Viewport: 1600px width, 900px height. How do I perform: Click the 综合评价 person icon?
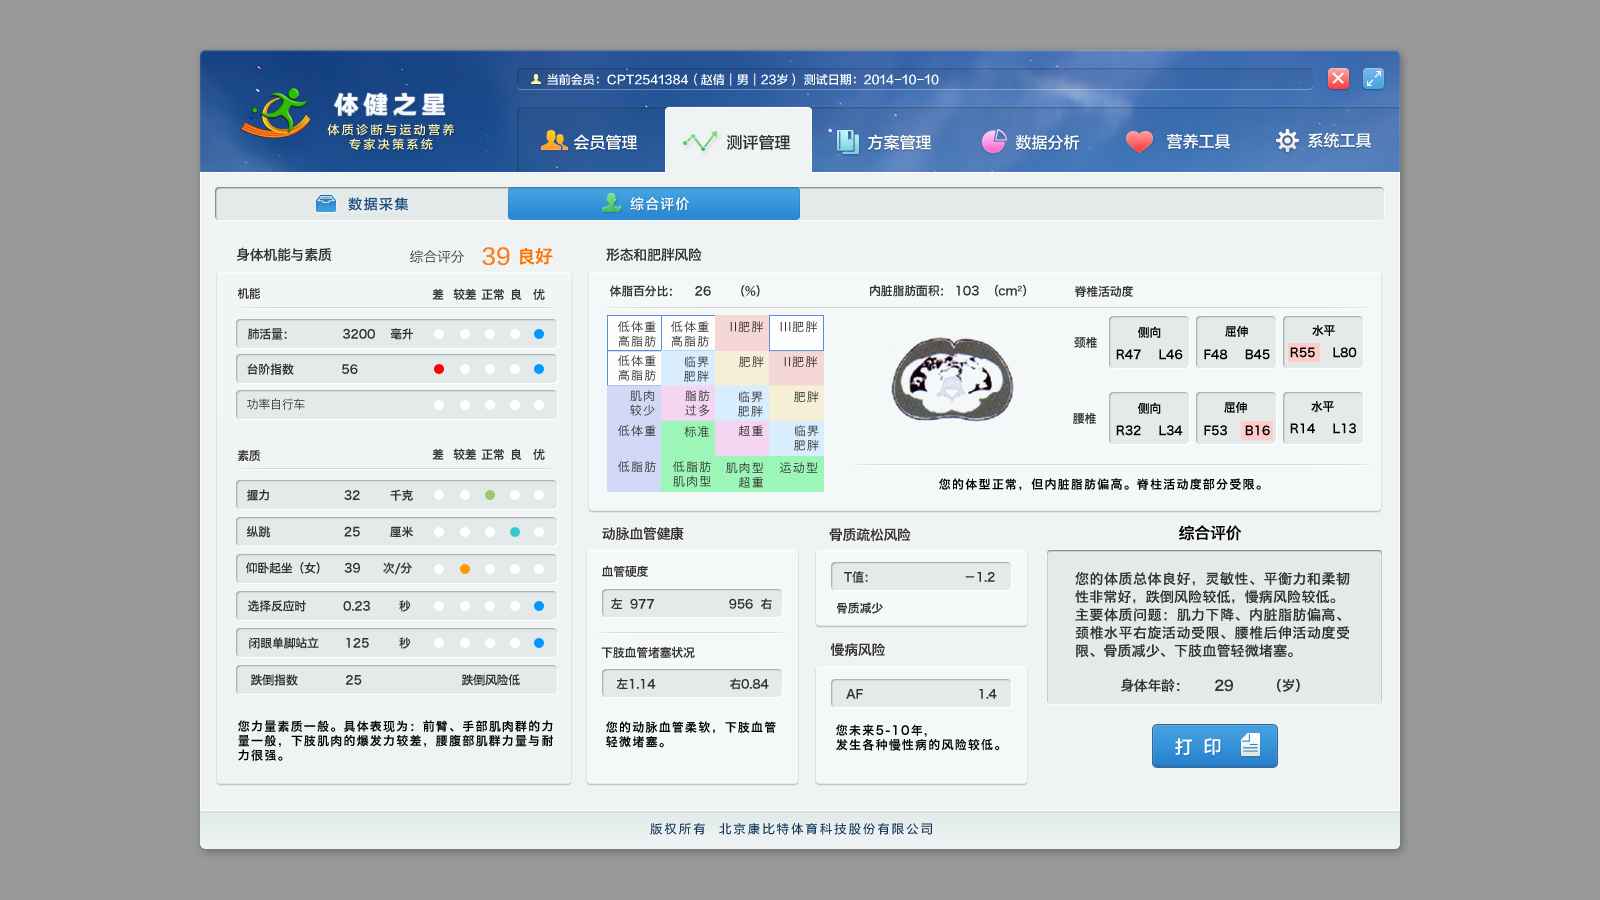pos(611,202)
